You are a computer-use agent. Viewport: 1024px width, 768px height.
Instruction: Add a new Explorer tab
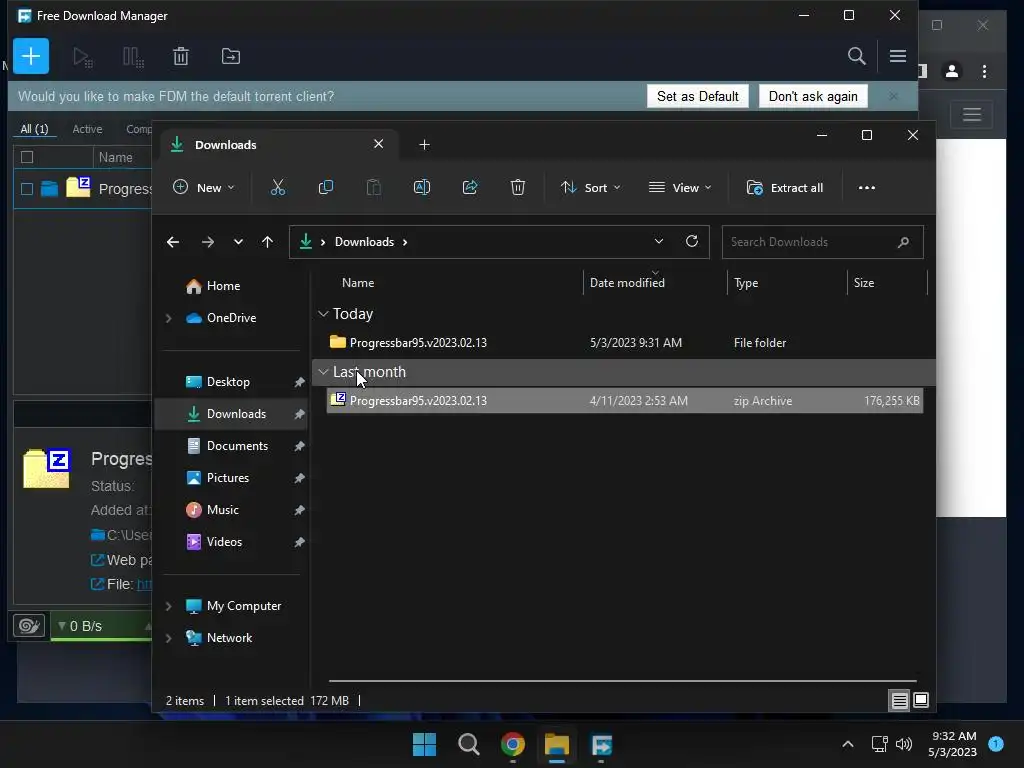point(424,144)
